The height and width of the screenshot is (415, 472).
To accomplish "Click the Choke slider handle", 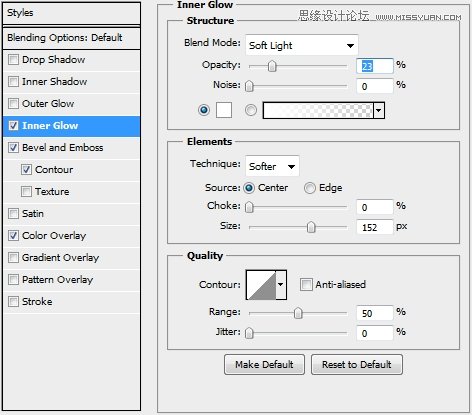I will (x=249, y=207).
